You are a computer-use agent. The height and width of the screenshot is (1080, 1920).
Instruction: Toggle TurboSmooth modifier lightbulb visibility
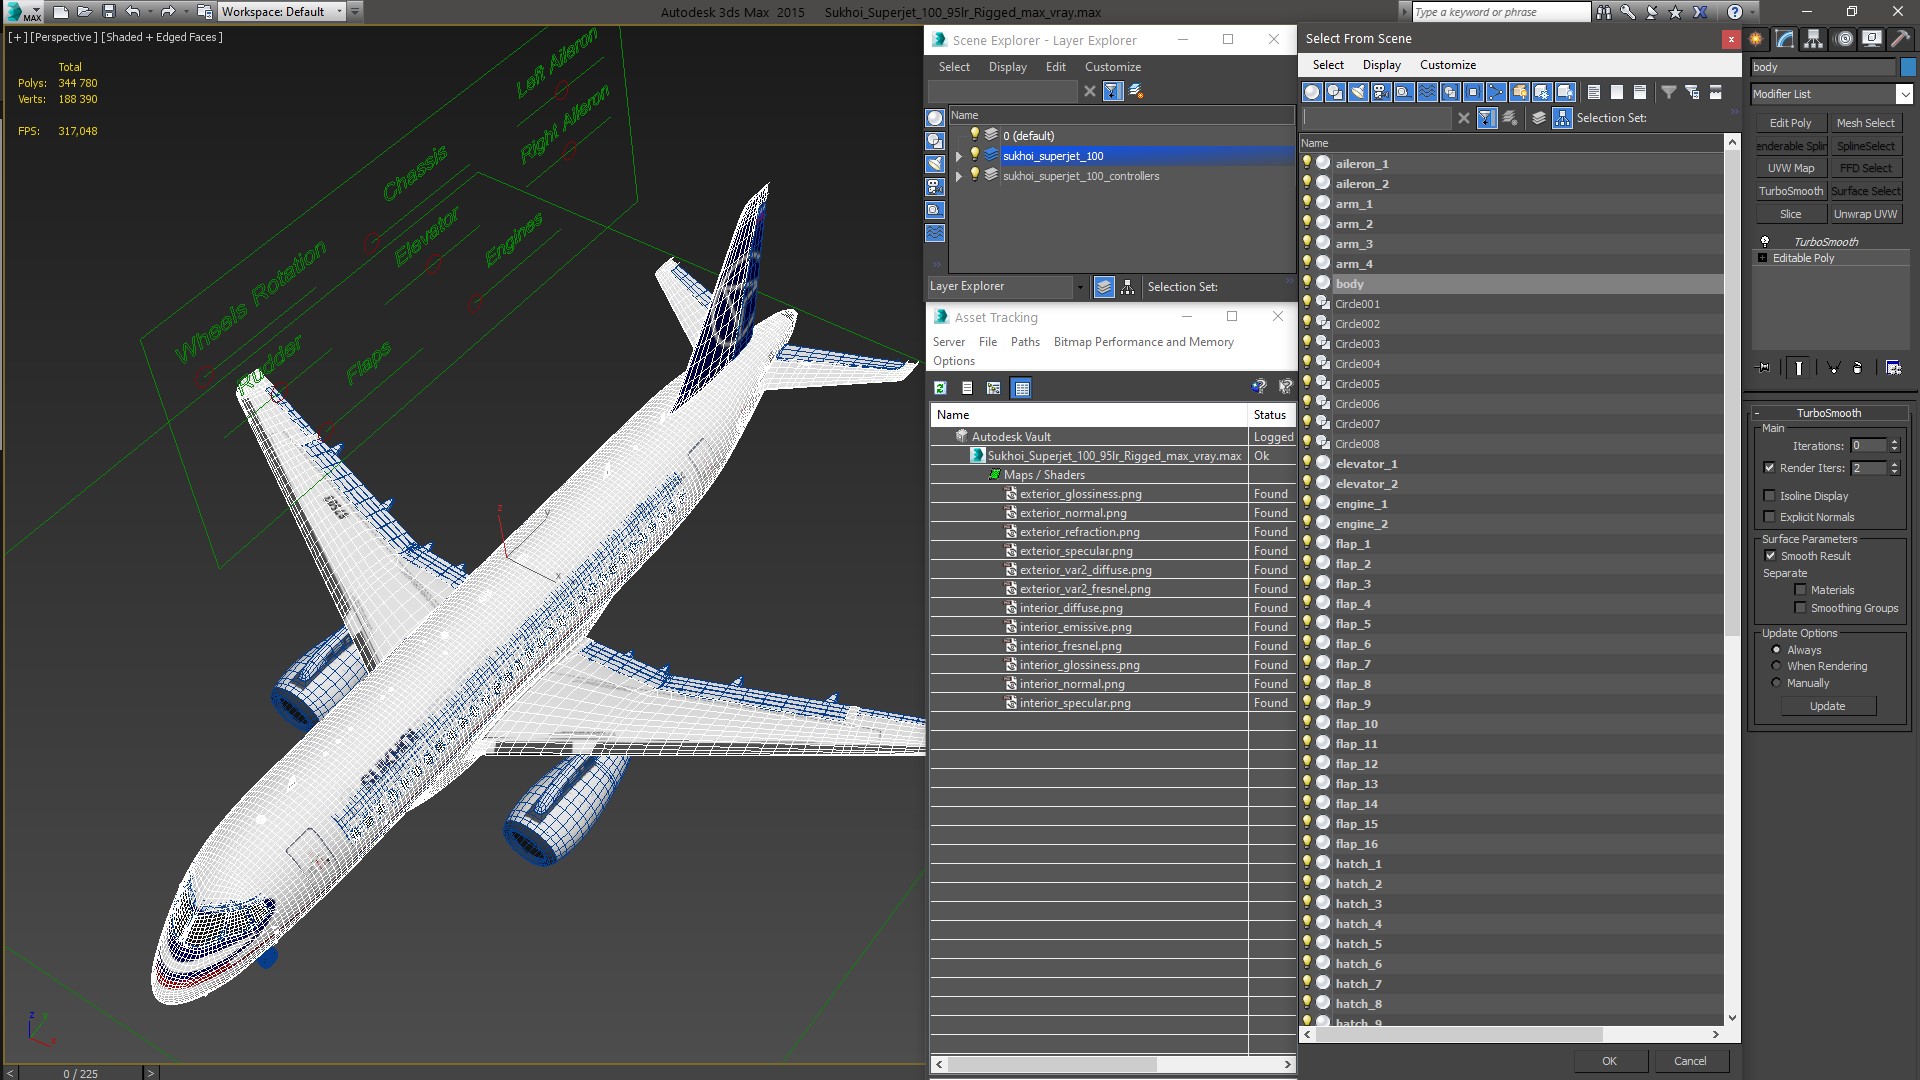(x=1765, y=242)
